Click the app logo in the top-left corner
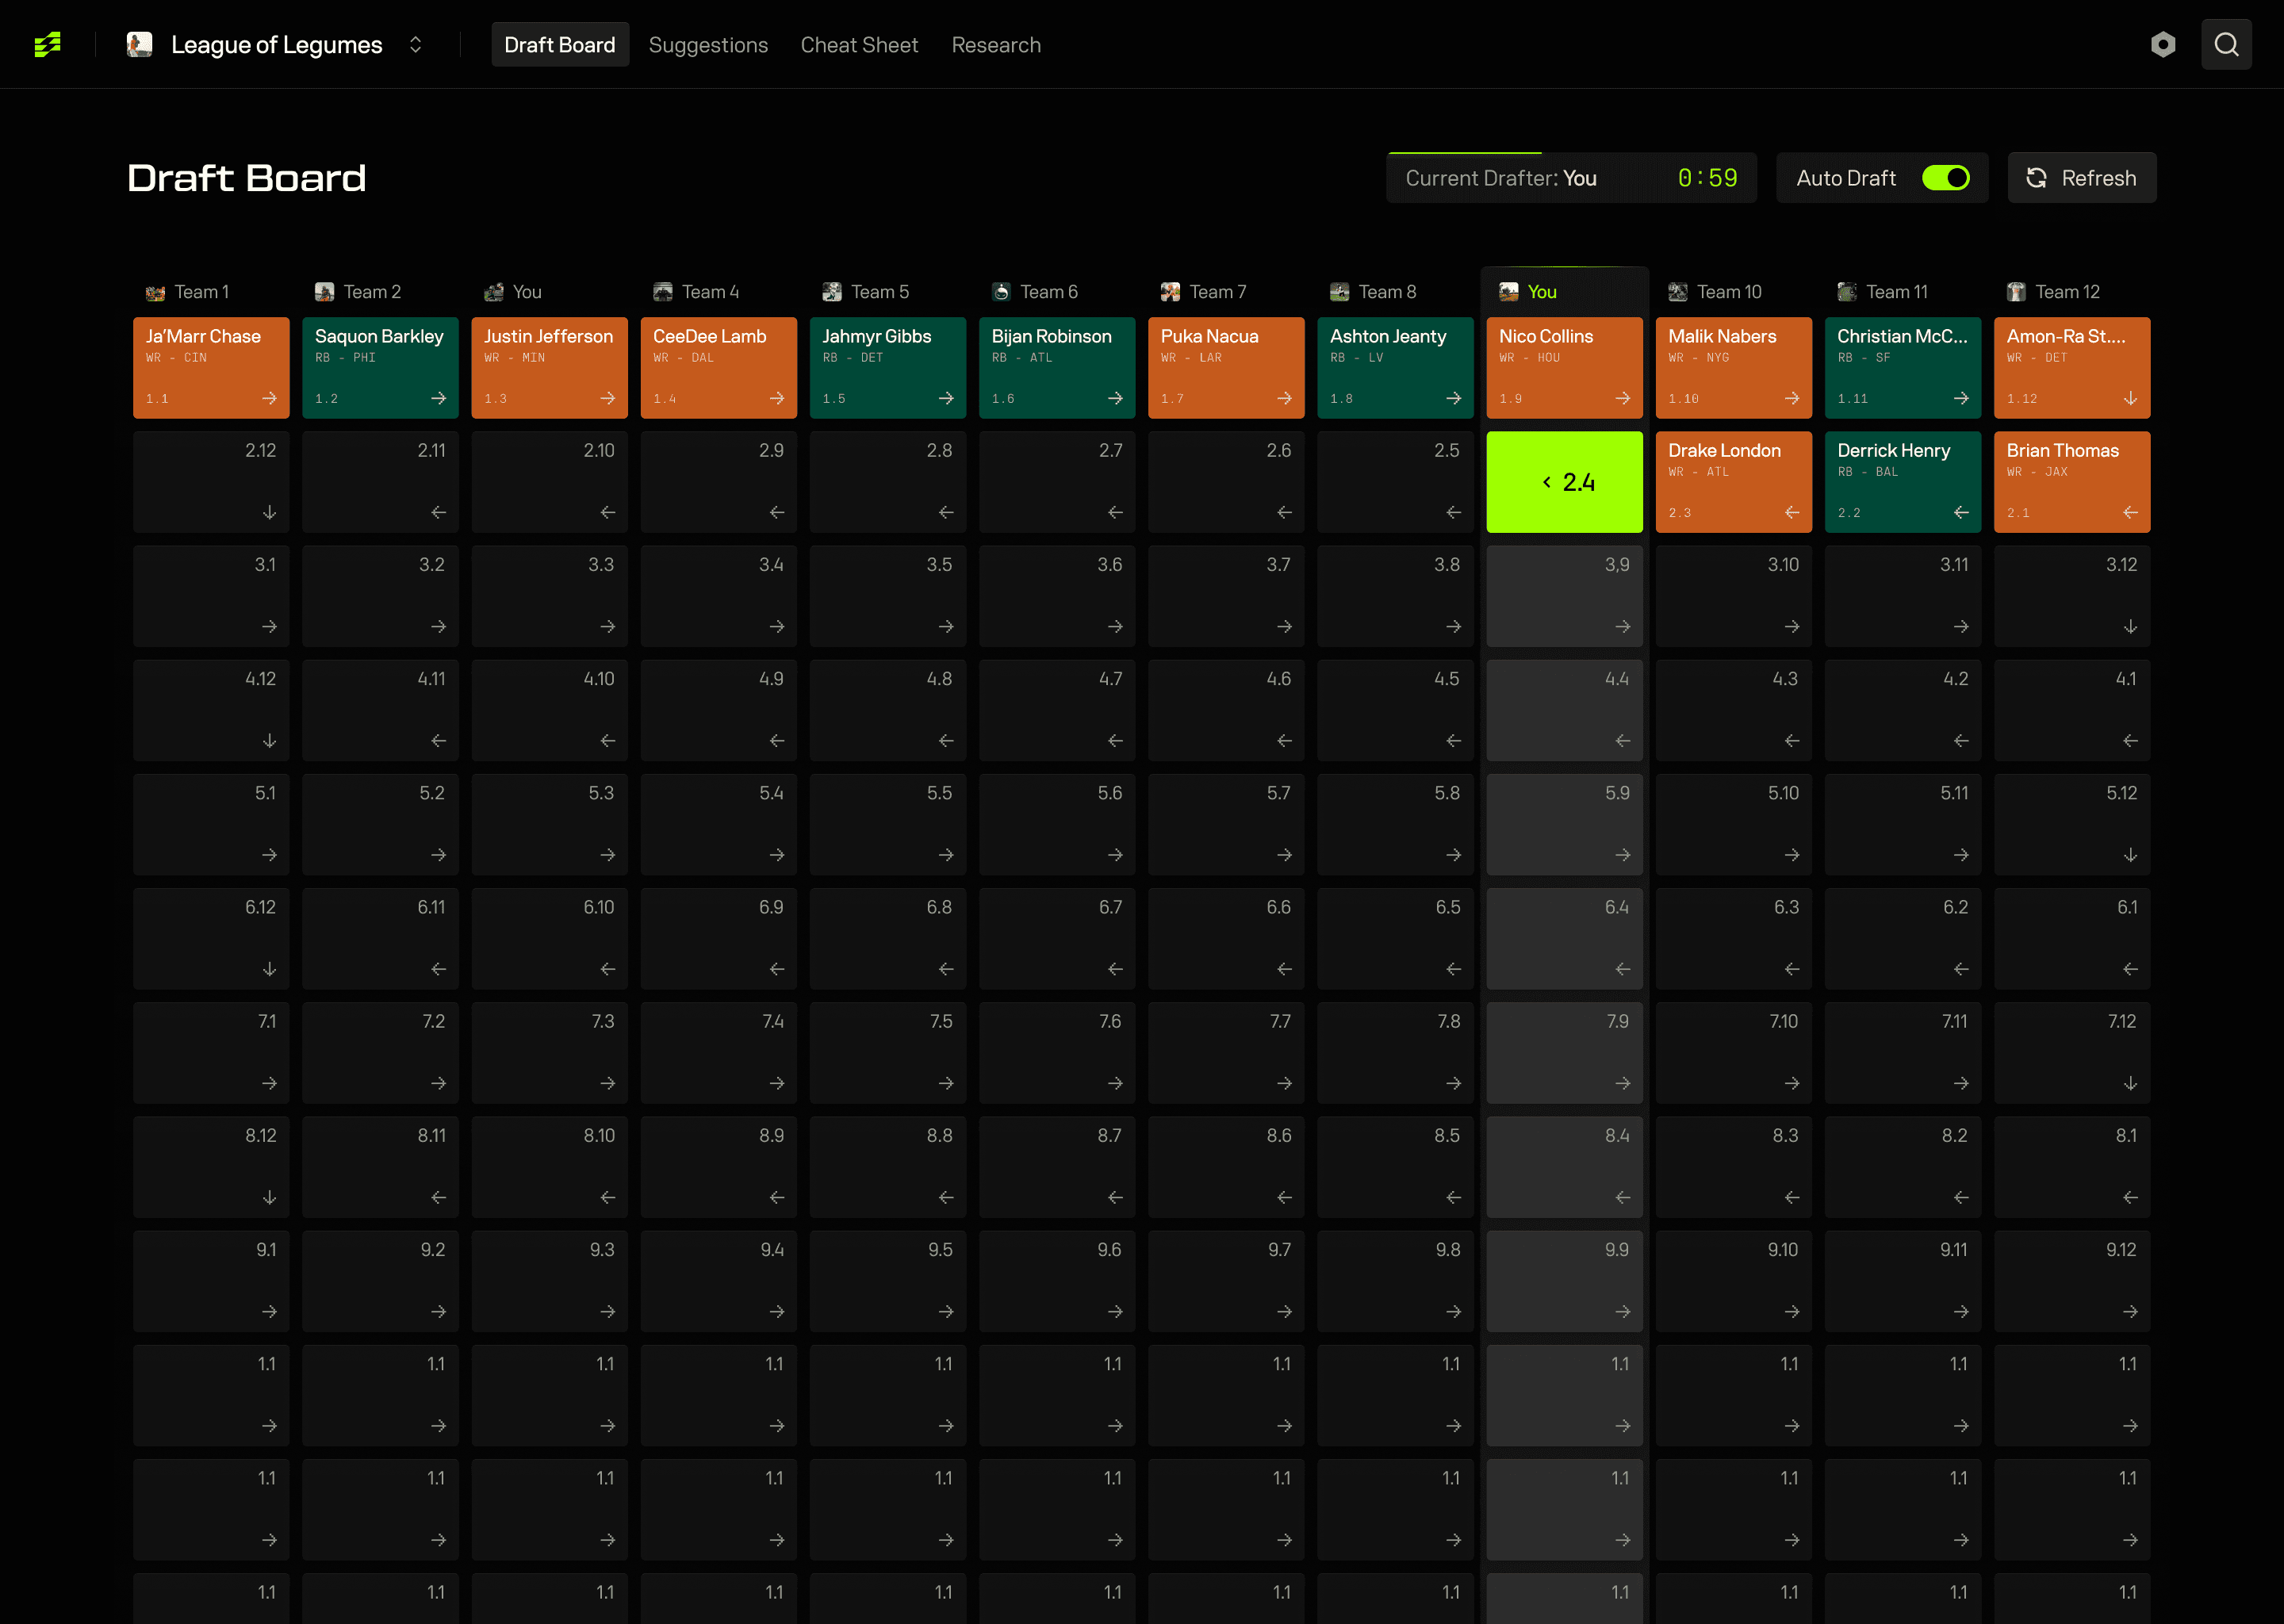Screen dimensions: 2284x1624 pos(48,44)
